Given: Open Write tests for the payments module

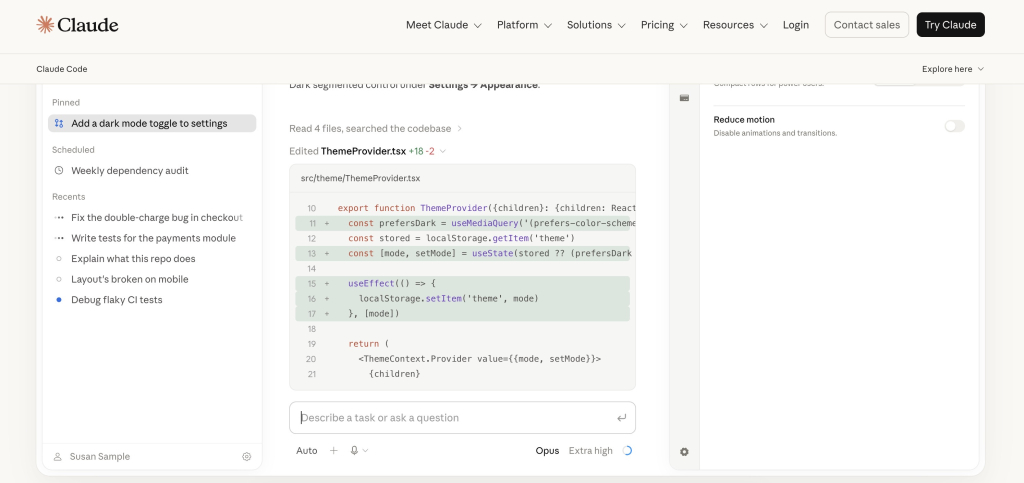Looking at the screenshot, I should point(153,238).
